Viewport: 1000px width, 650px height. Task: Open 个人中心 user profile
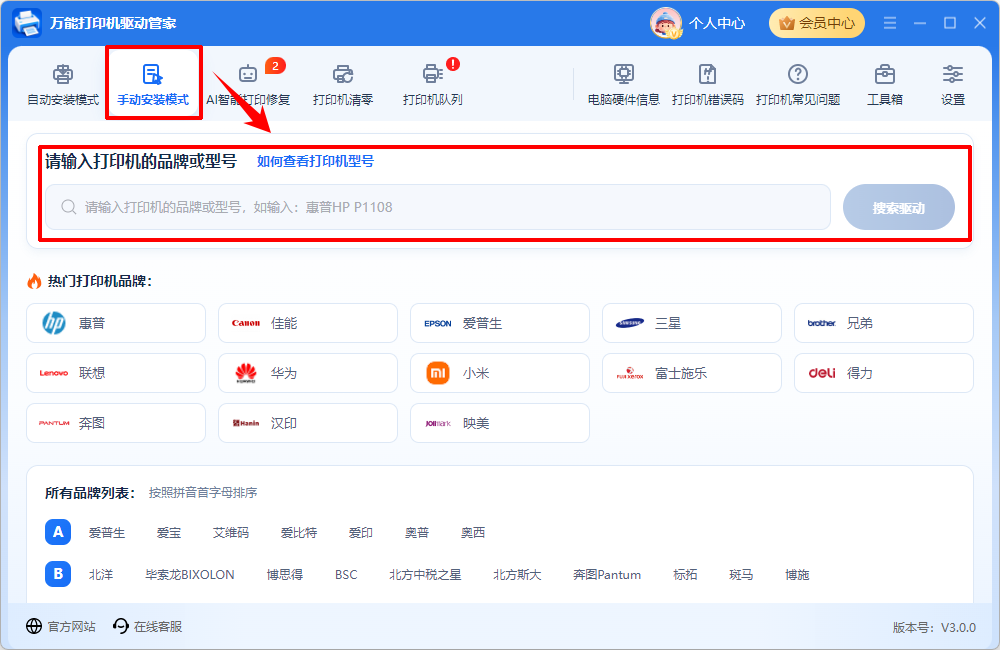pyautogui.click(x=697, y=23)
